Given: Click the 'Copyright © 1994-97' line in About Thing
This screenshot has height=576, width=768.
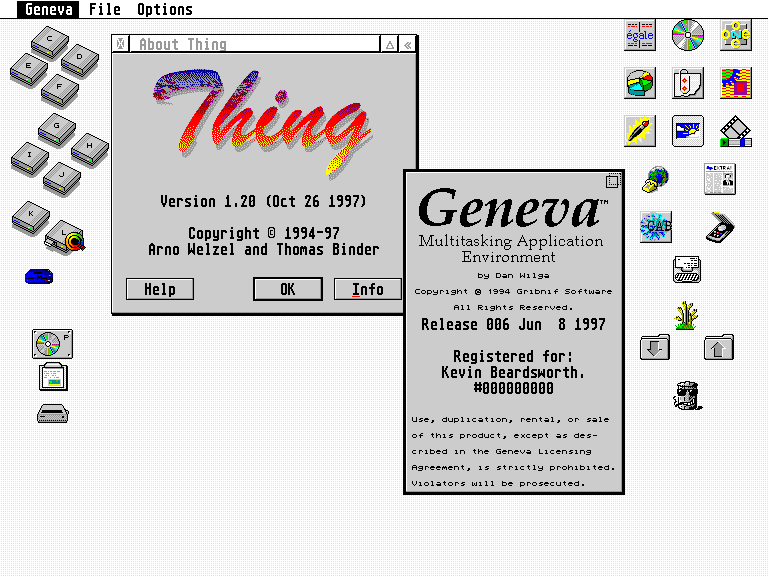Looking at the screenshot, I should click(264, 233).
